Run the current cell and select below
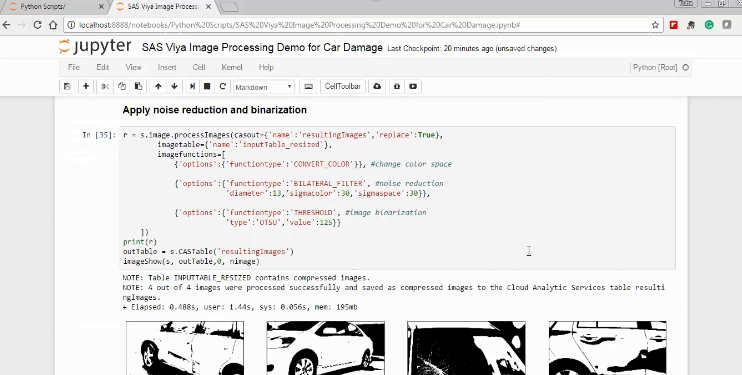This screenshot has width=742, height=375. (x=192, y=86)
